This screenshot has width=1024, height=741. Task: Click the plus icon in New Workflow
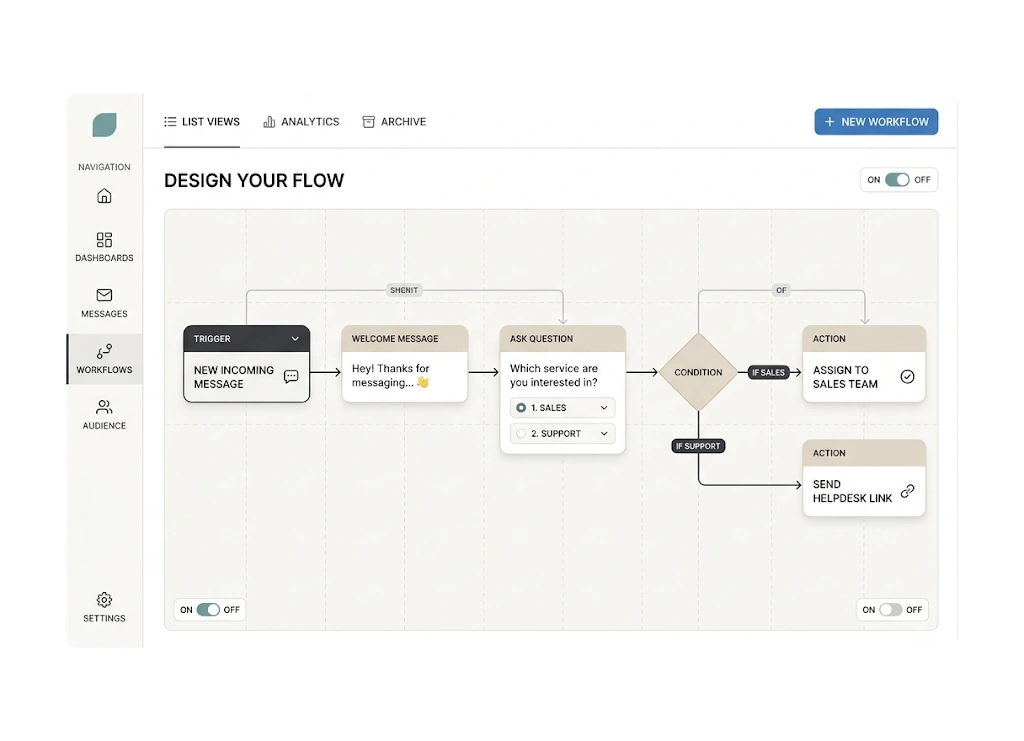(x=829, y=121)
